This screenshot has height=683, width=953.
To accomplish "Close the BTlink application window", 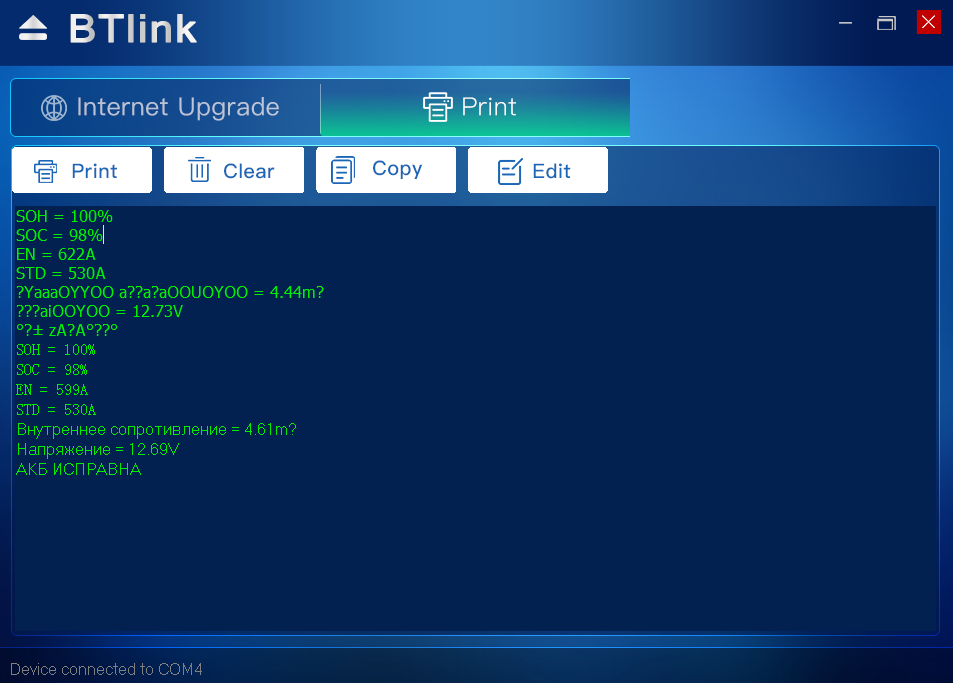I will [929, 22].
